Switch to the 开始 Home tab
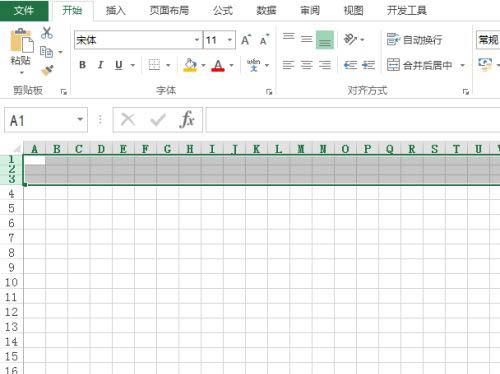The width and height of the screenshot is (500, 374). point(72,10)
